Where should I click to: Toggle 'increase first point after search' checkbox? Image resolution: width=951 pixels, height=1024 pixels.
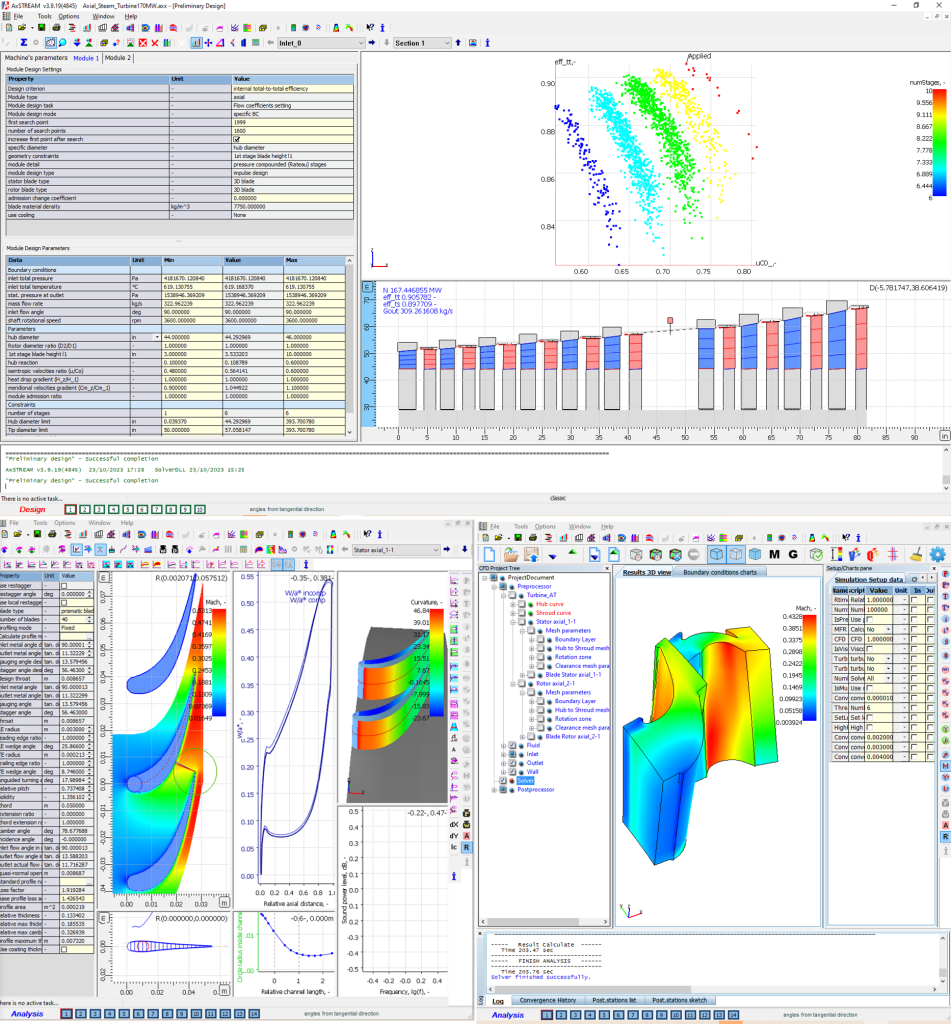coord(236,139)
